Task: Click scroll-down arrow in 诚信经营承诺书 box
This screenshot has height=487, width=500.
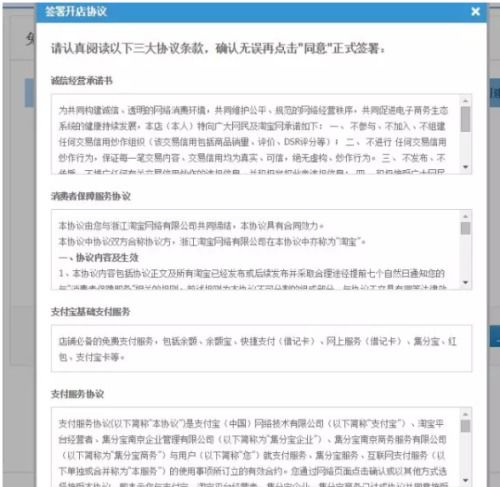Action: tap(466, 167)
